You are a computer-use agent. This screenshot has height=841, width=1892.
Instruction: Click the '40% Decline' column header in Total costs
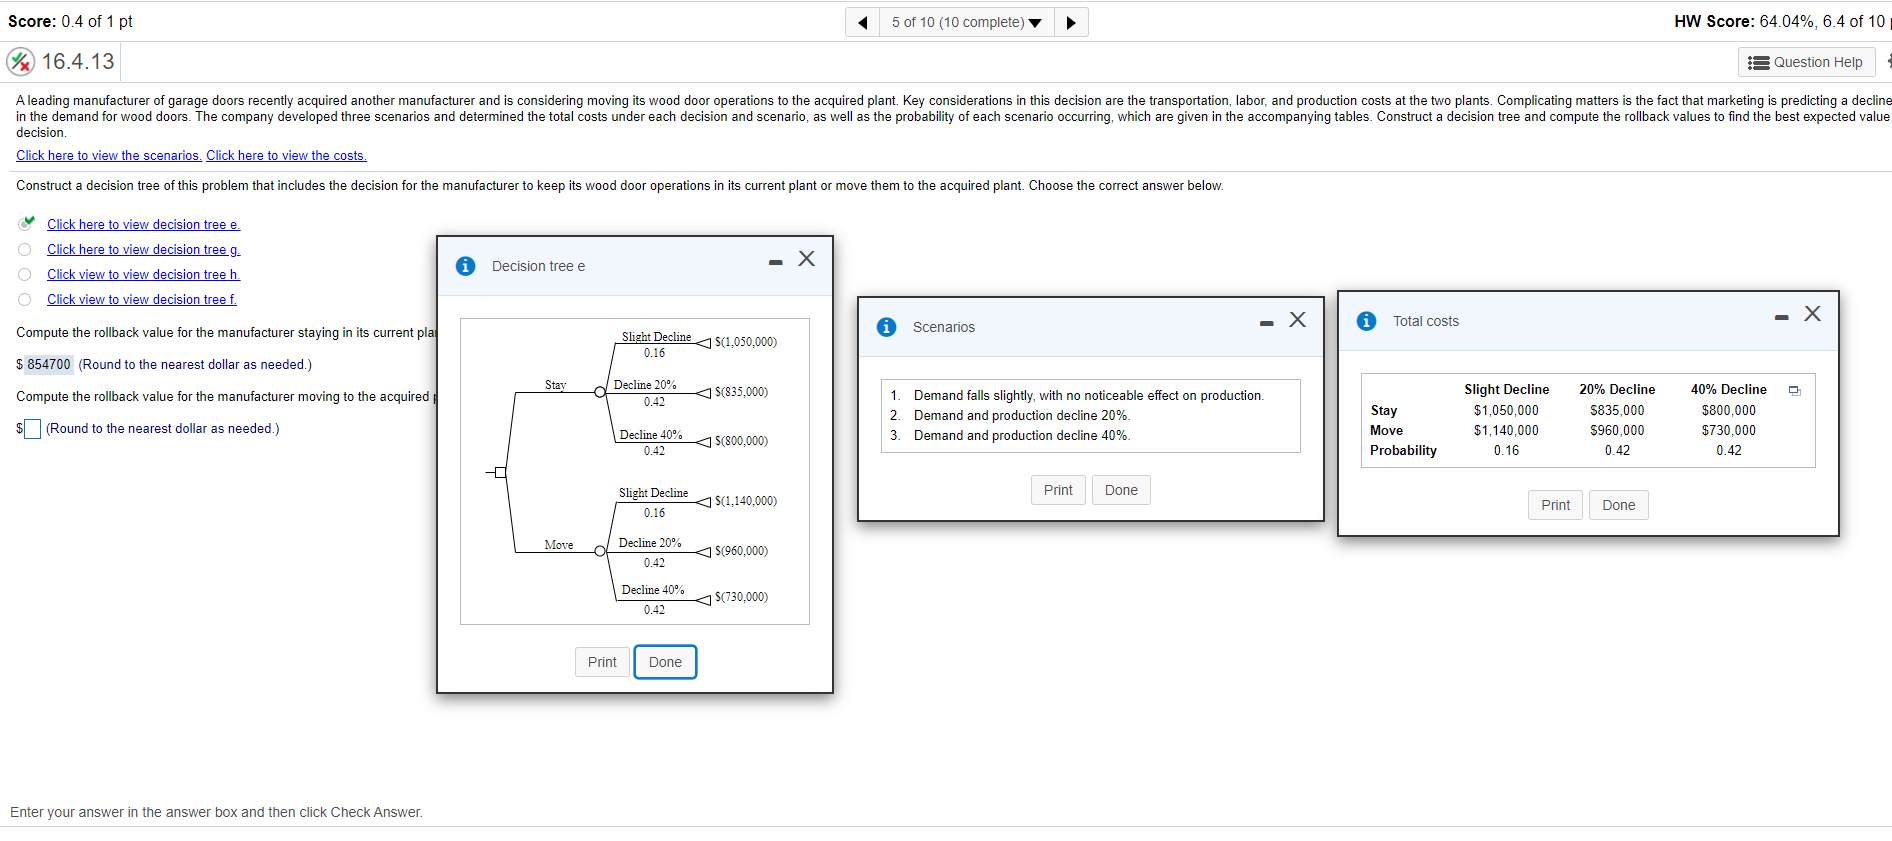click(1729, 389)
